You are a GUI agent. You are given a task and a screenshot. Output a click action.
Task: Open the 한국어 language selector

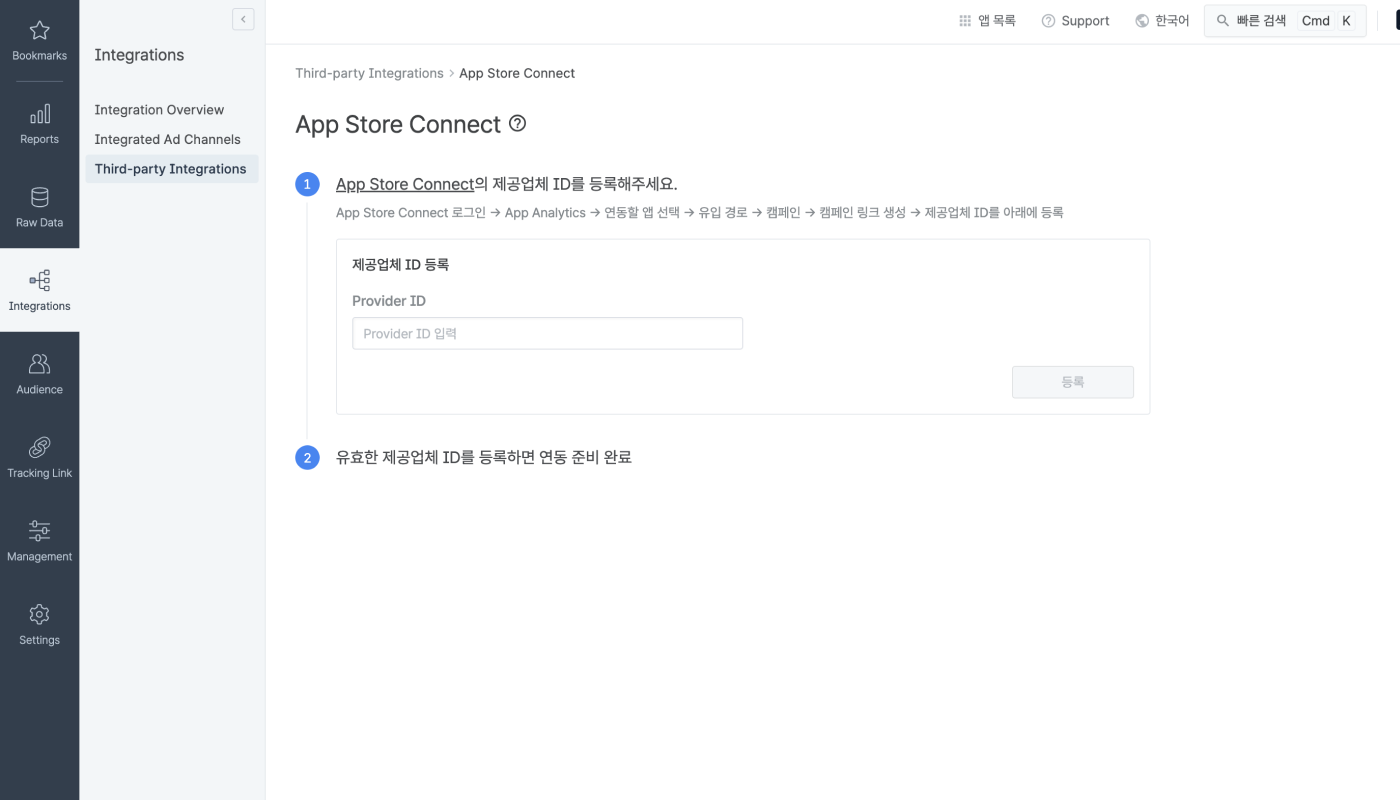coord(1162,21)
